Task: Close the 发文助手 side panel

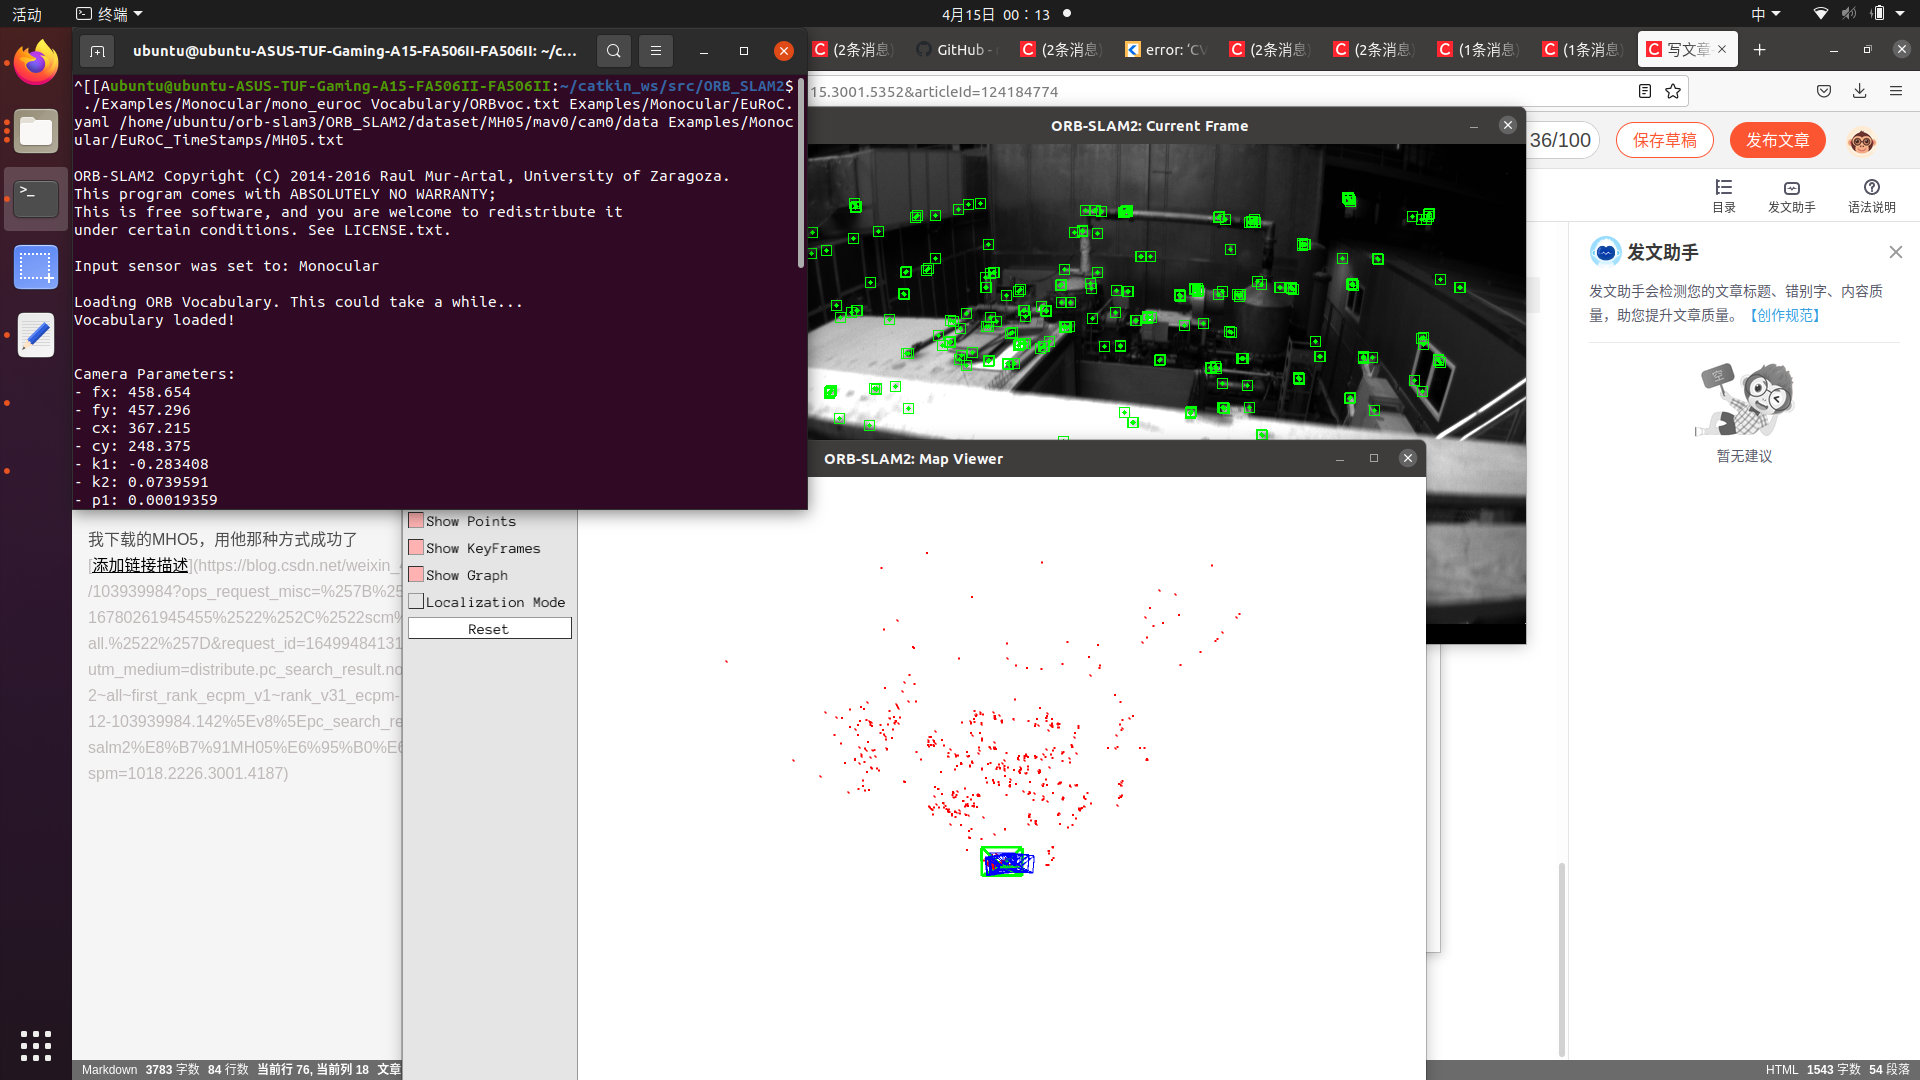Action: point(1896,252)
